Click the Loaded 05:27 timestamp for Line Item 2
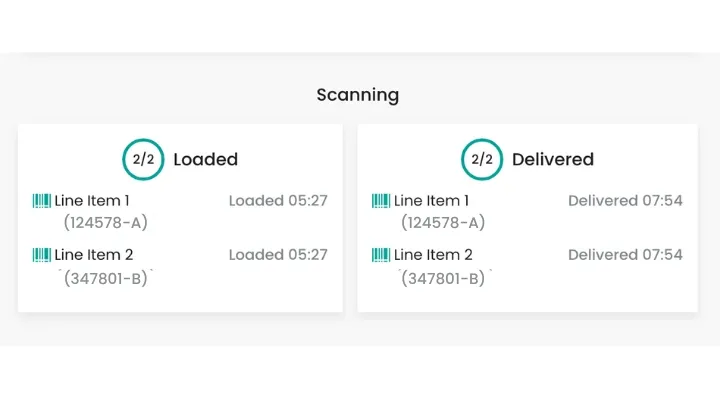 coord(278,255)
